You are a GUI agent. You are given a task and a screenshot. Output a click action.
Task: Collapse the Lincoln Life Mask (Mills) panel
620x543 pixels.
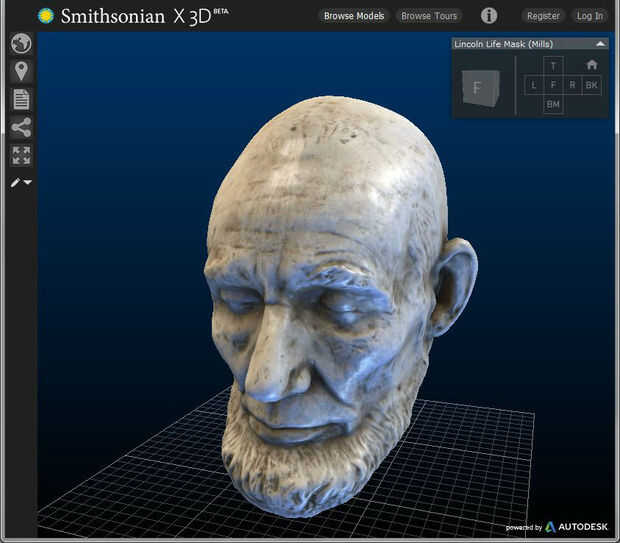click(x=600, y=44)
